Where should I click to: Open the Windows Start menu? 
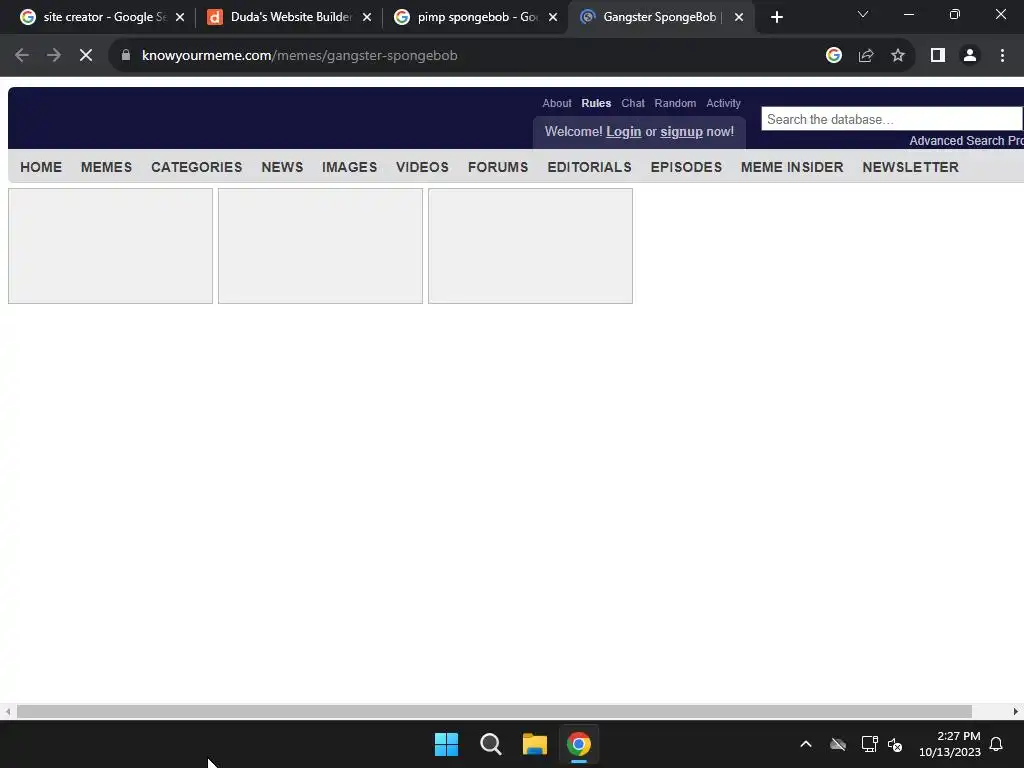[x=447, y=744]
